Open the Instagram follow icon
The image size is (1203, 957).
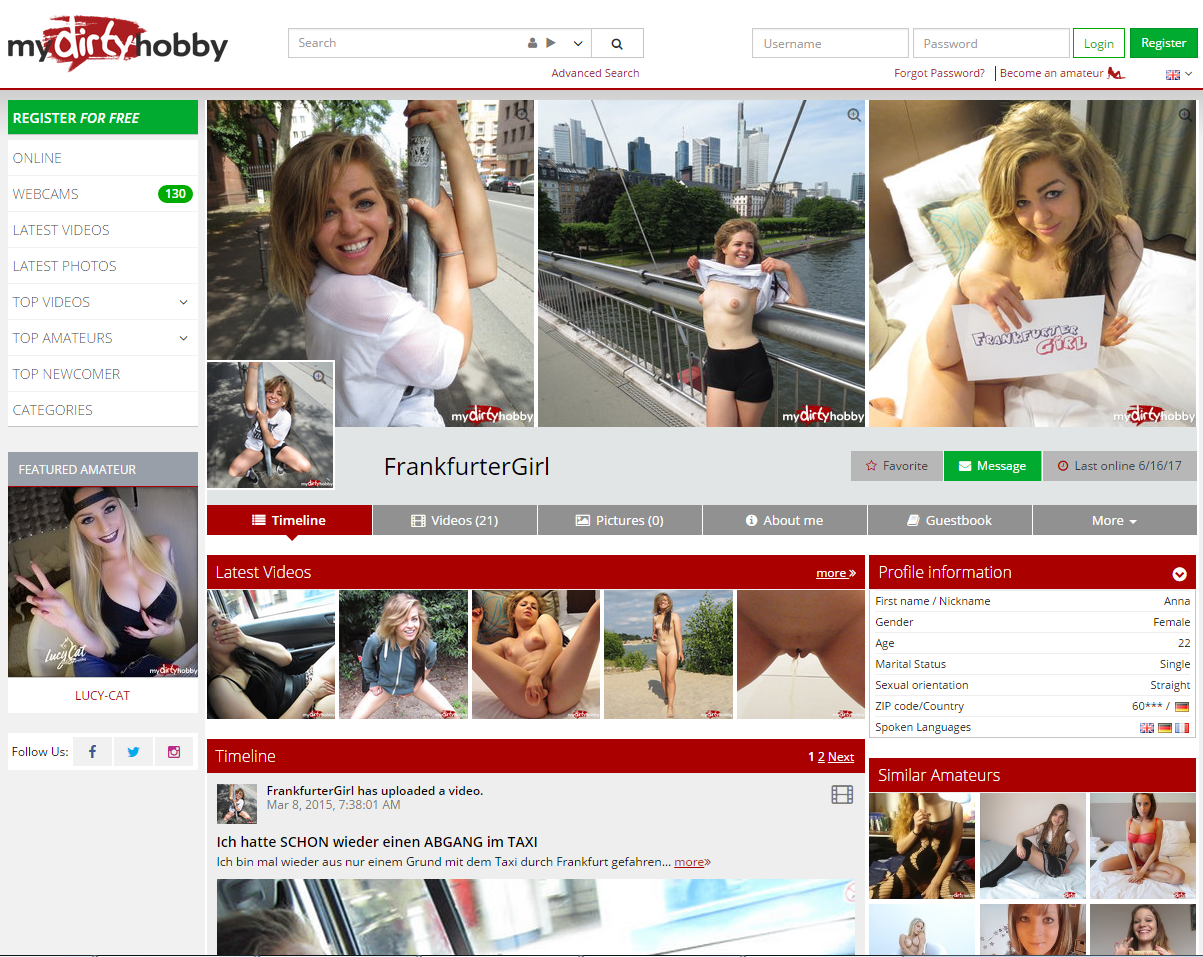click(174, 752)
